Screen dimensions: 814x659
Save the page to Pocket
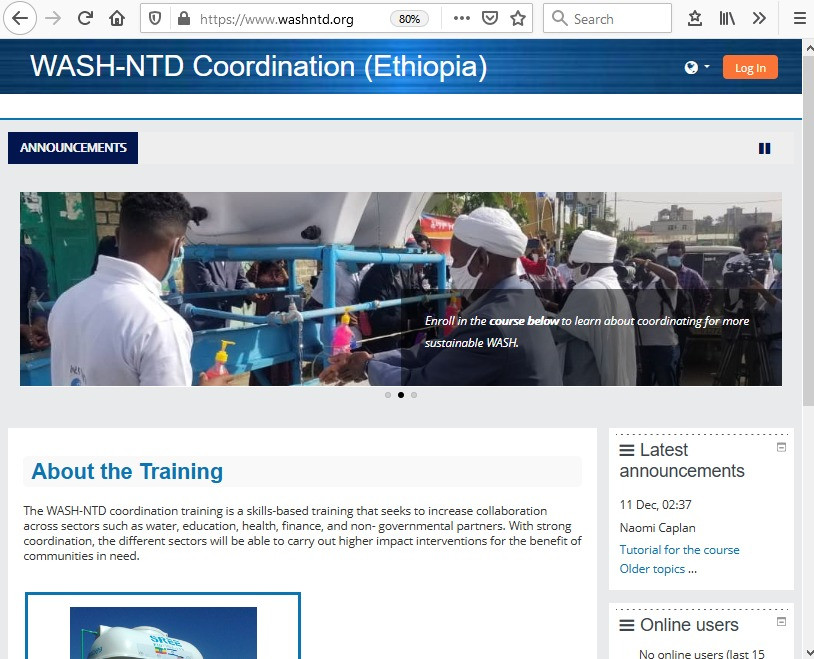tap(490, 19)
